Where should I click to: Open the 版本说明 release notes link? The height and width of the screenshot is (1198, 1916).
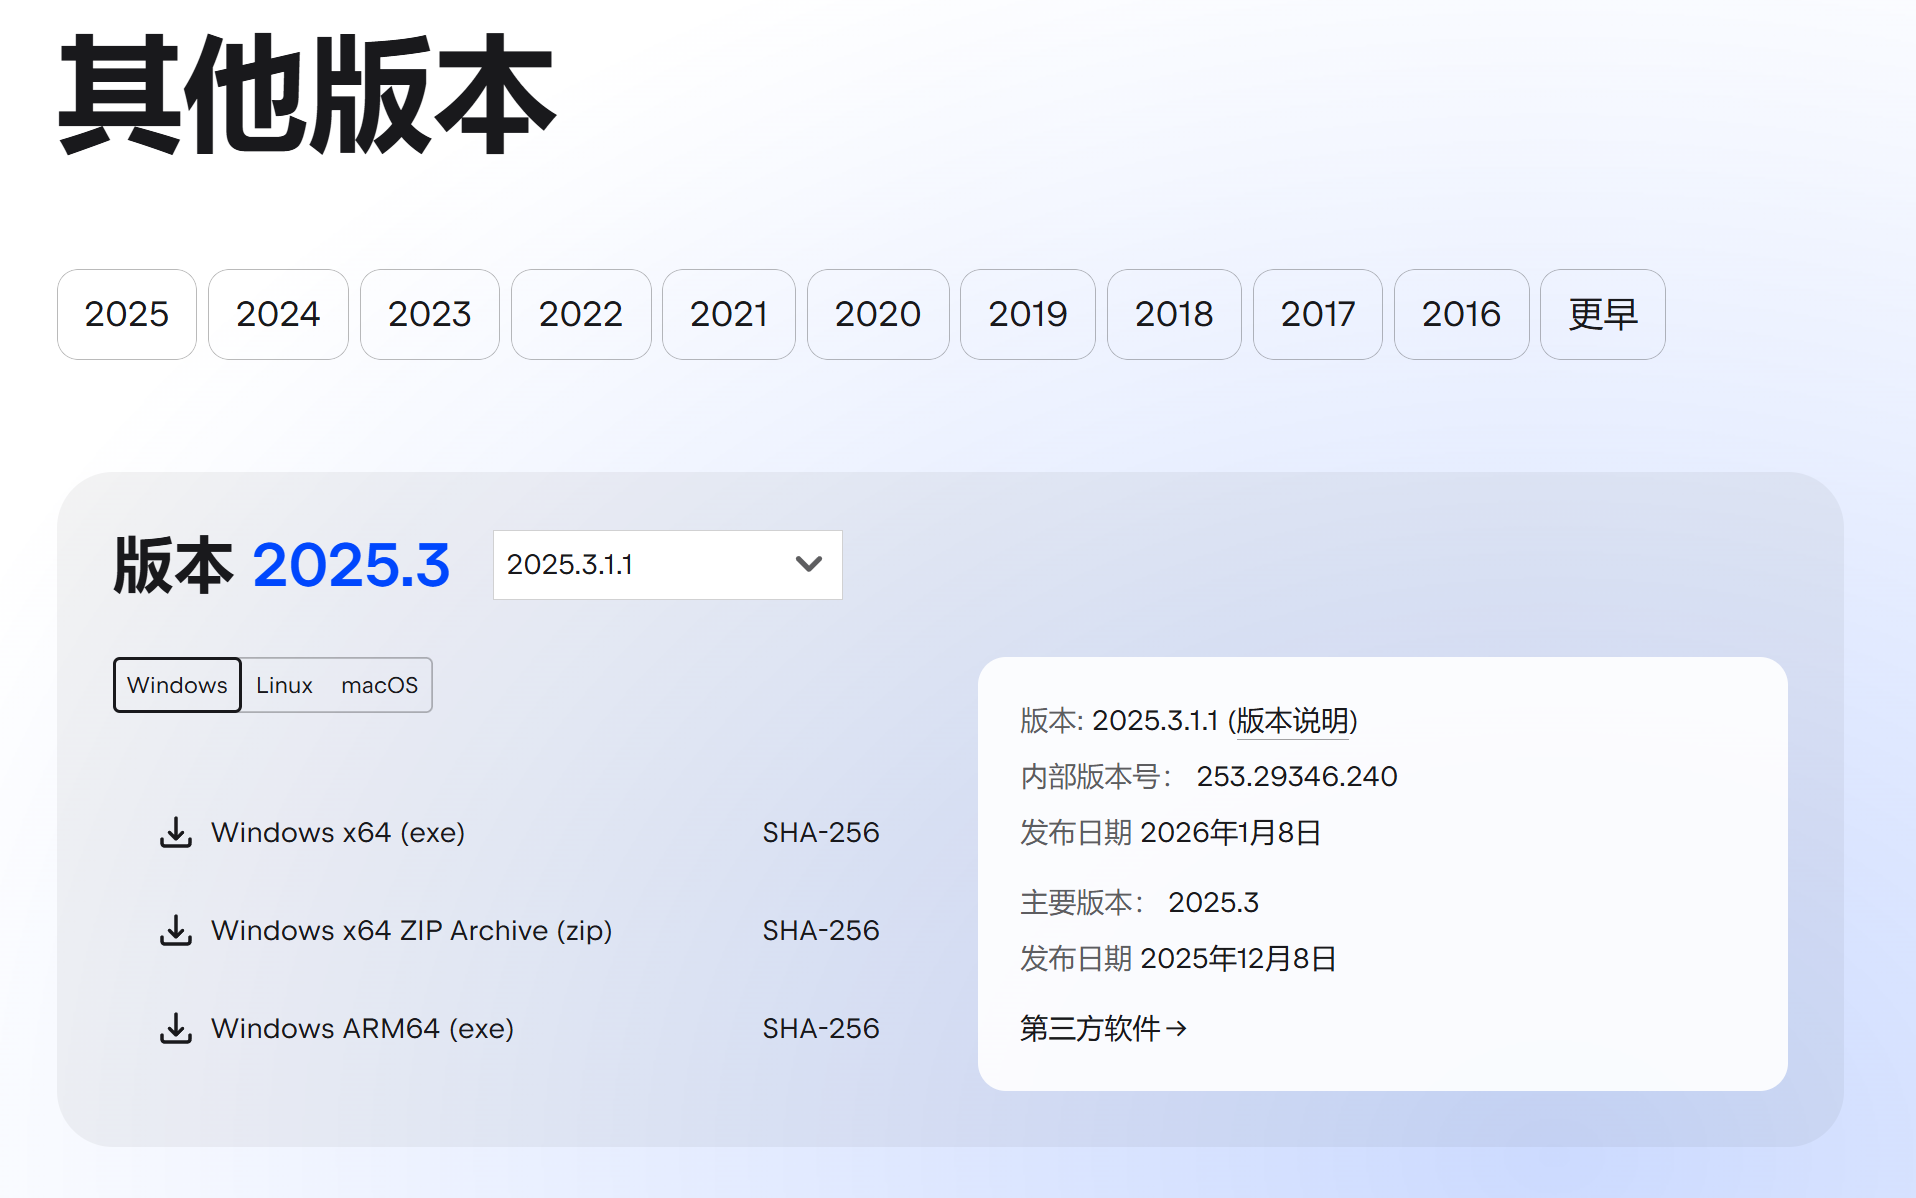[x=1293, y=721]
